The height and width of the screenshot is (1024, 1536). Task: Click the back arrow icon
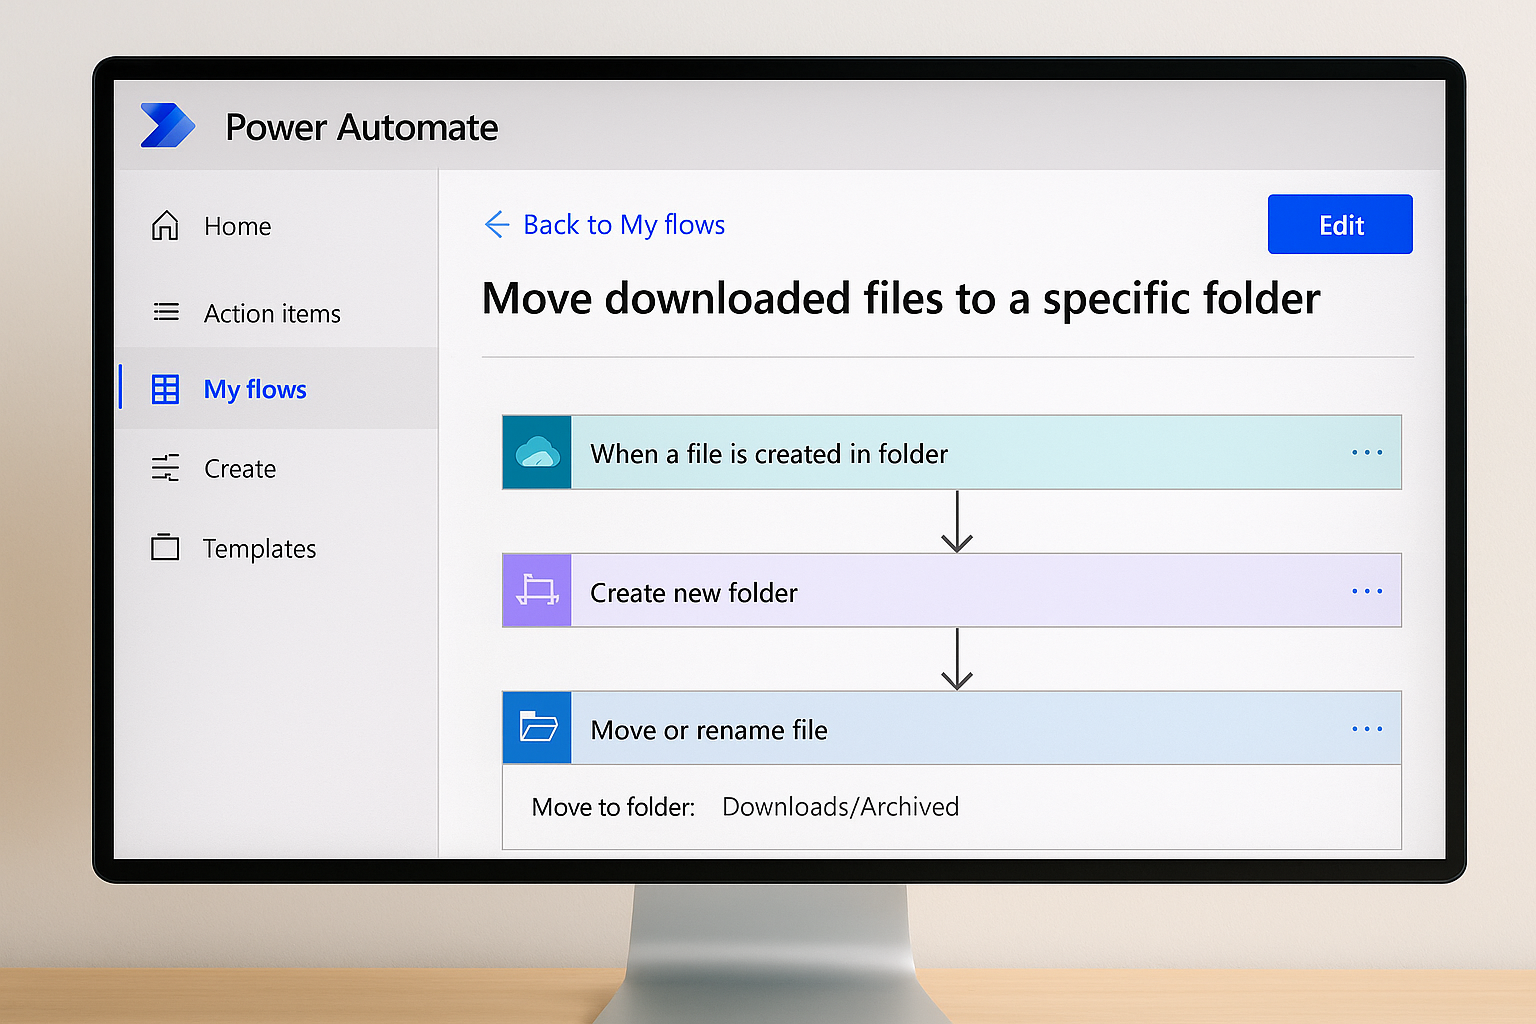[496, 224]
